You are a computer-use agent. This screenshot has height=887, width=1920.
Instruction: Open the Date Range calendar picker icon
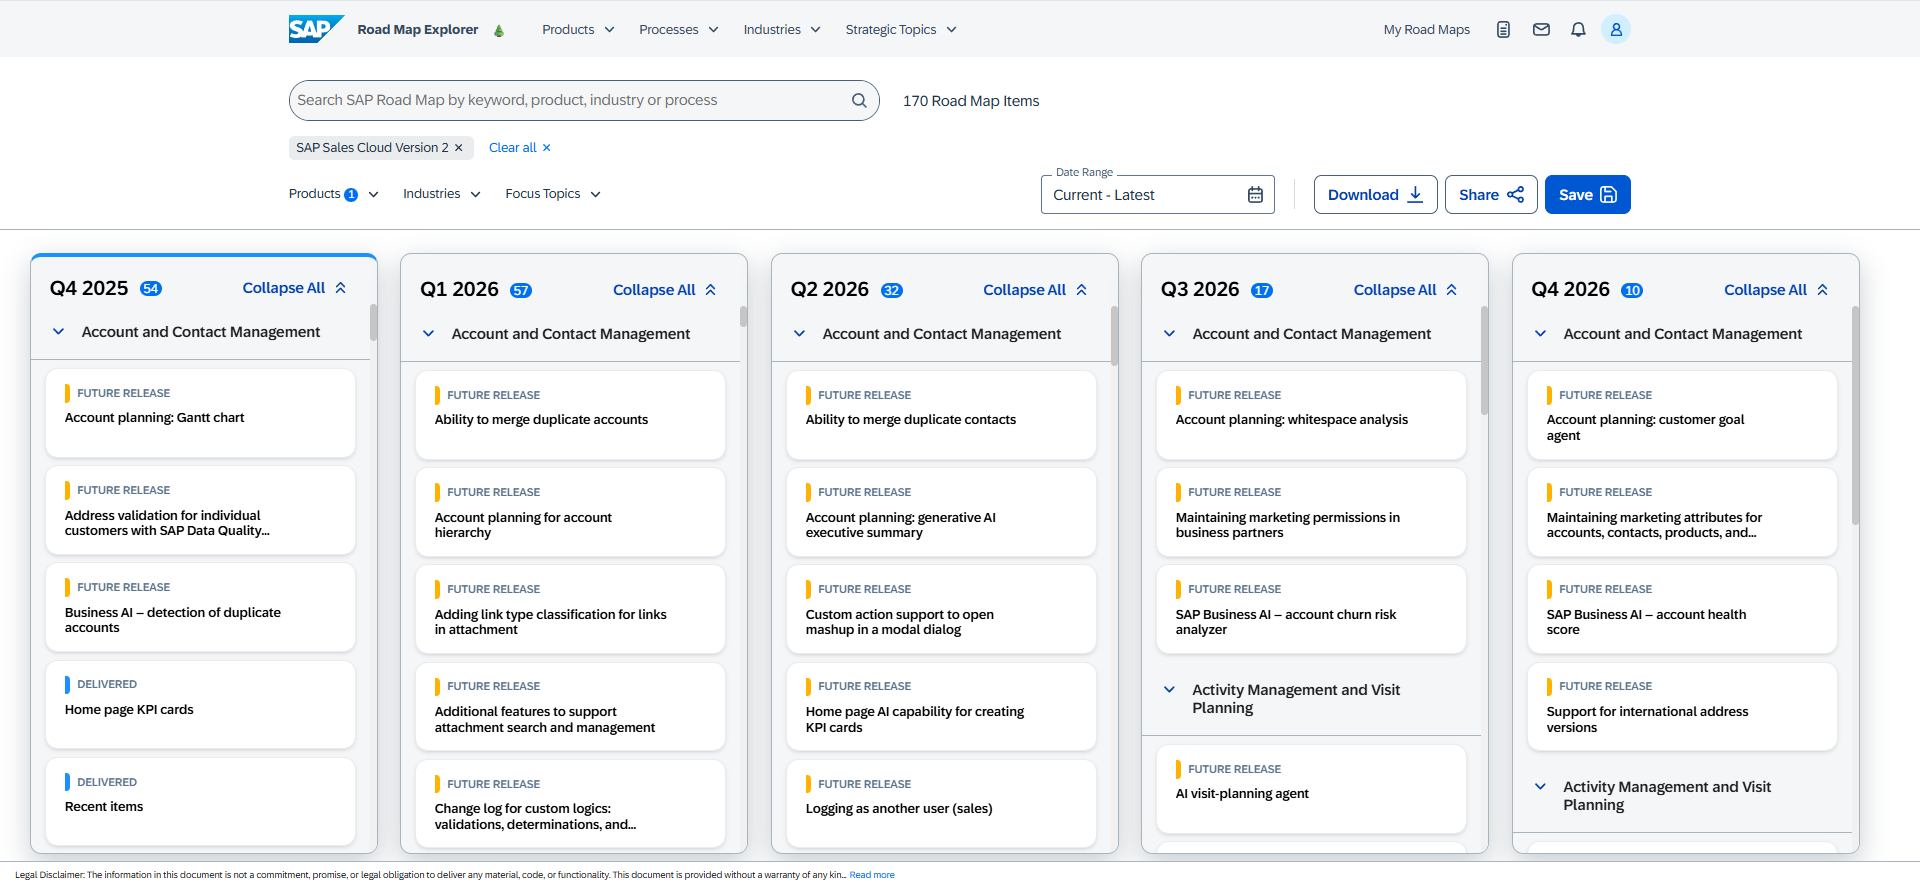pyautogui.click(x=1255, y=195)
